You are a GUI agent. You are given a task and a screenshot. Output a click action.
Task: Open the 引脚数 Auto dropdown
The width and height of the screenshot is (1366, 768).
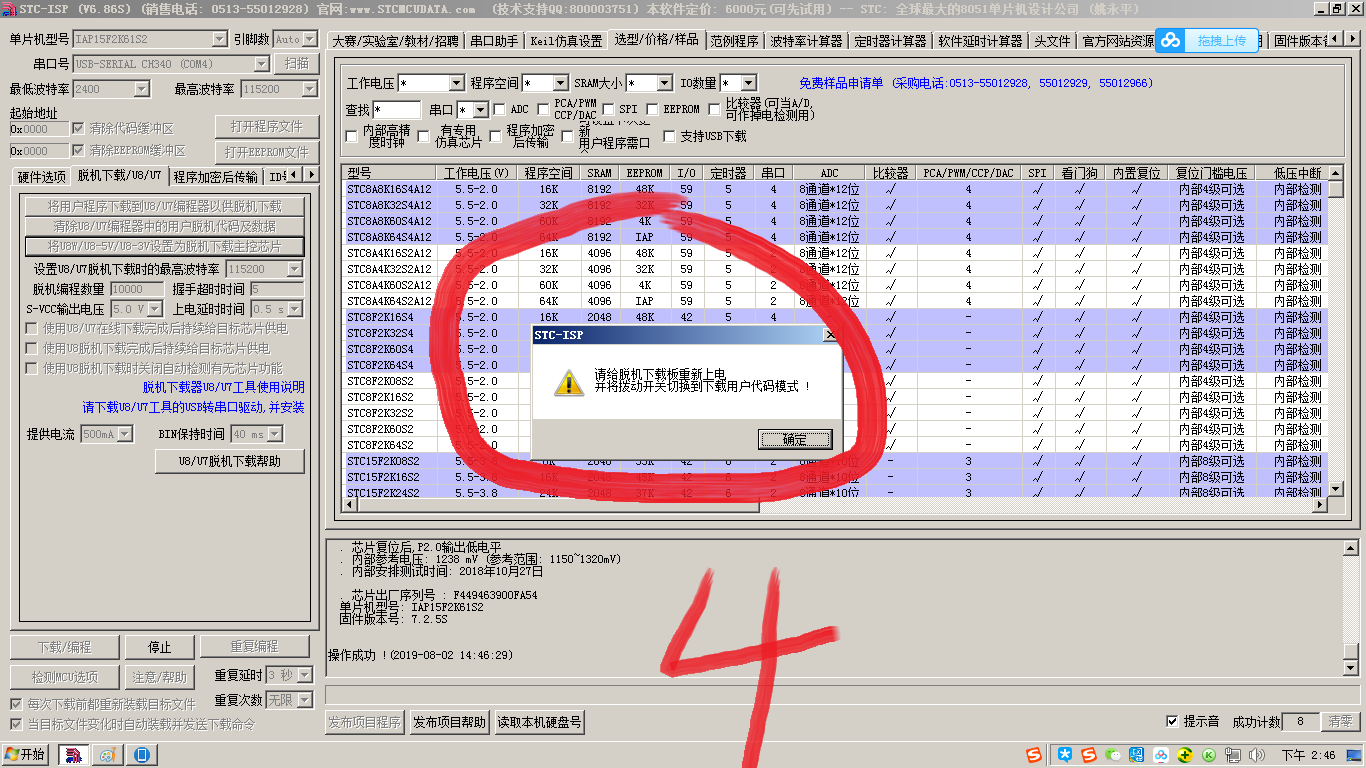pos(309,39)
